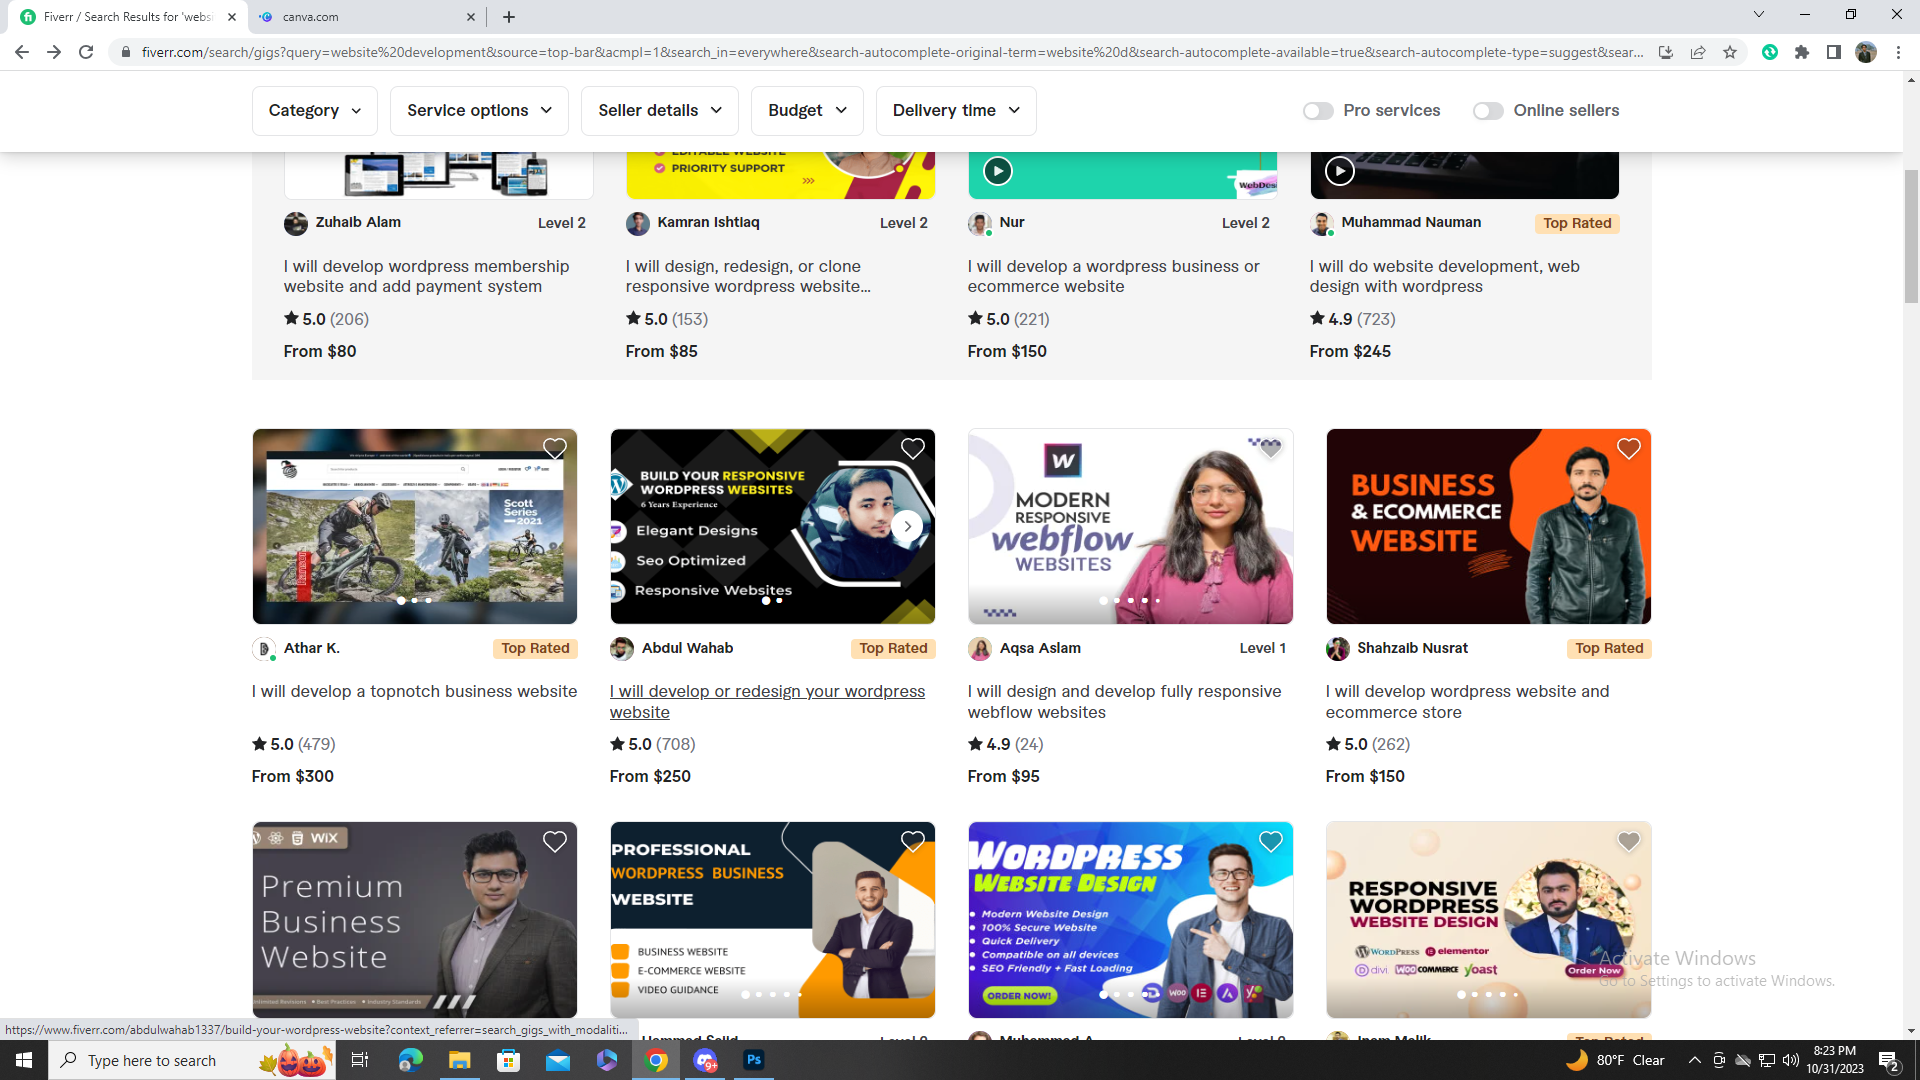The width and height of the screenshot is (1920, 1080).
Task: Click the next-image arrow on Abdul Wahab's gig
Action: (907, 525)
